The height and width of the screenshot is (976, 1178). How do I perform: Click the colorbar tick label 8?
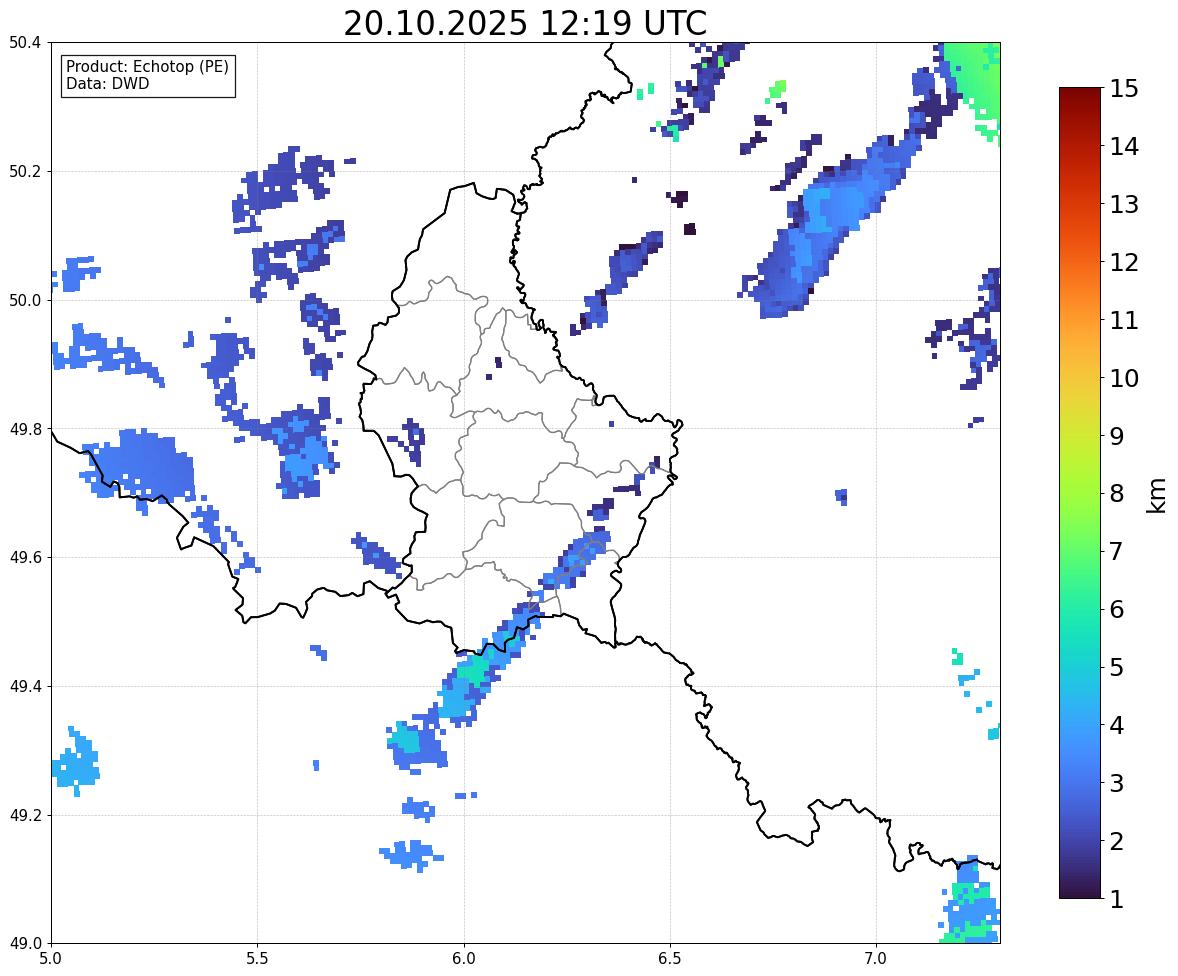(1116, 494)
